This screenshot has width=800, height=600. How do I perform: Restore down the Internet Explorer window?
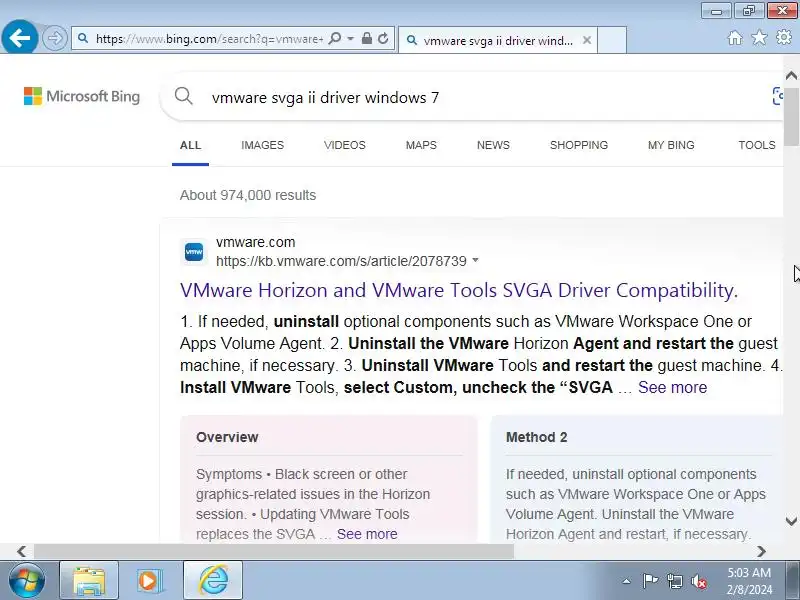[x=748, y=10]
